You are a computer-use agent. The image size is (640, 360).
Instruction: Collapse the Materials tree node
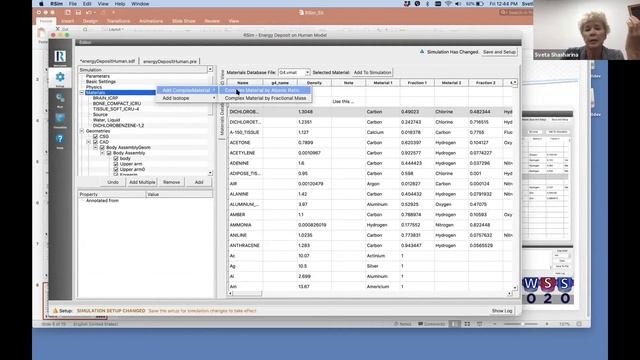82,93
